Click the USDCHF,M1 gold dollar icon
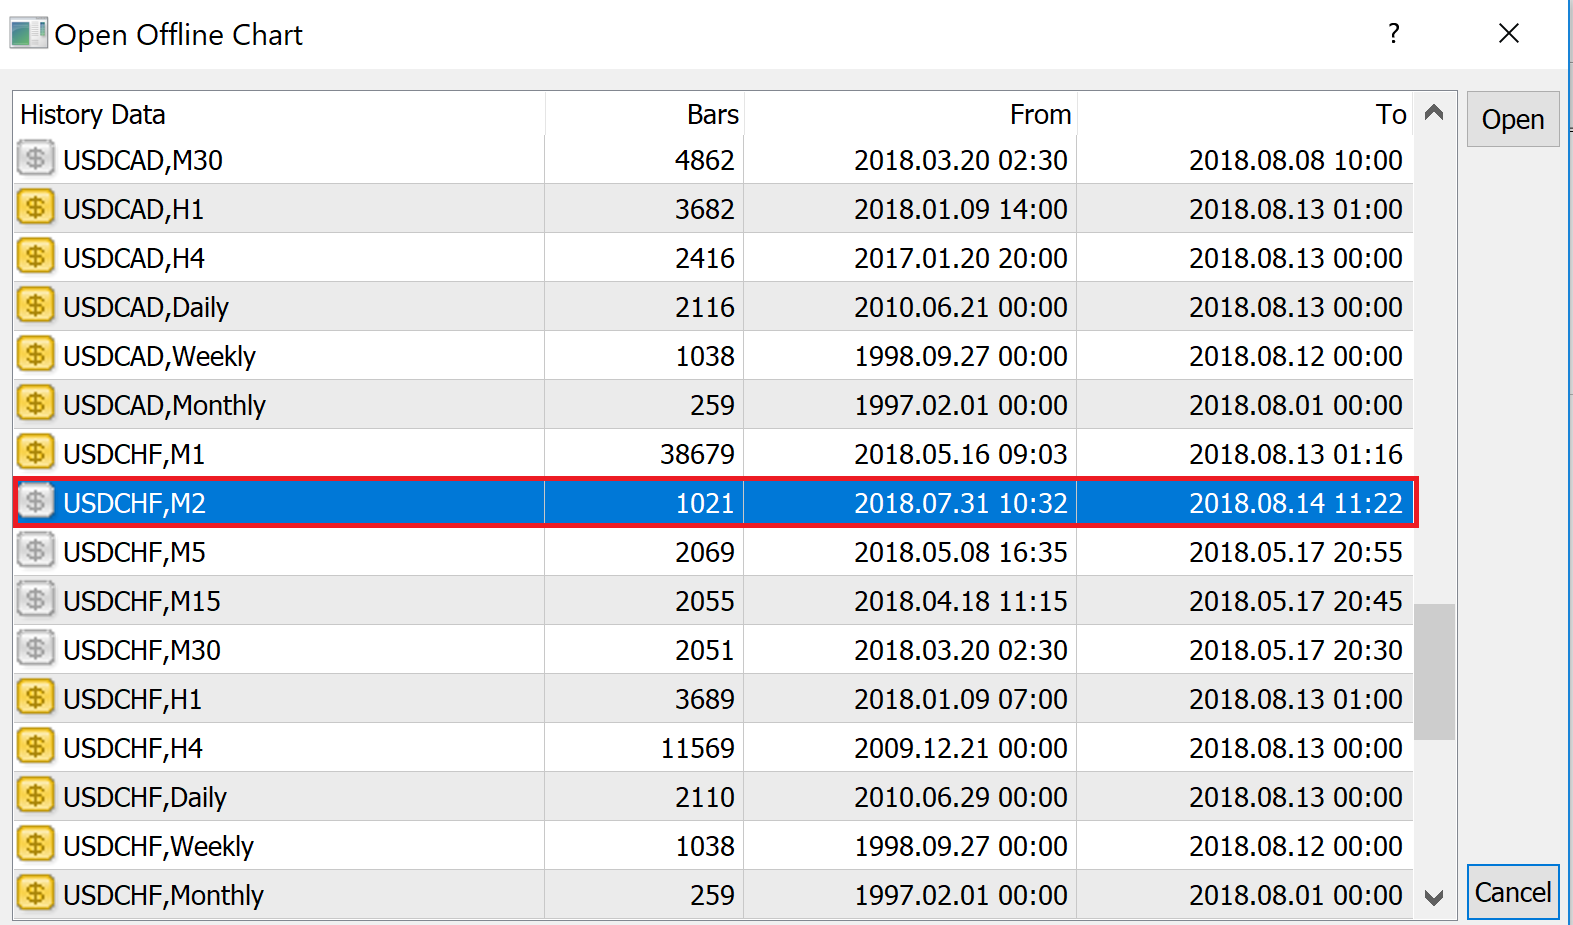The height and width of the screenshot is (925, 1573). click(36, 452)
